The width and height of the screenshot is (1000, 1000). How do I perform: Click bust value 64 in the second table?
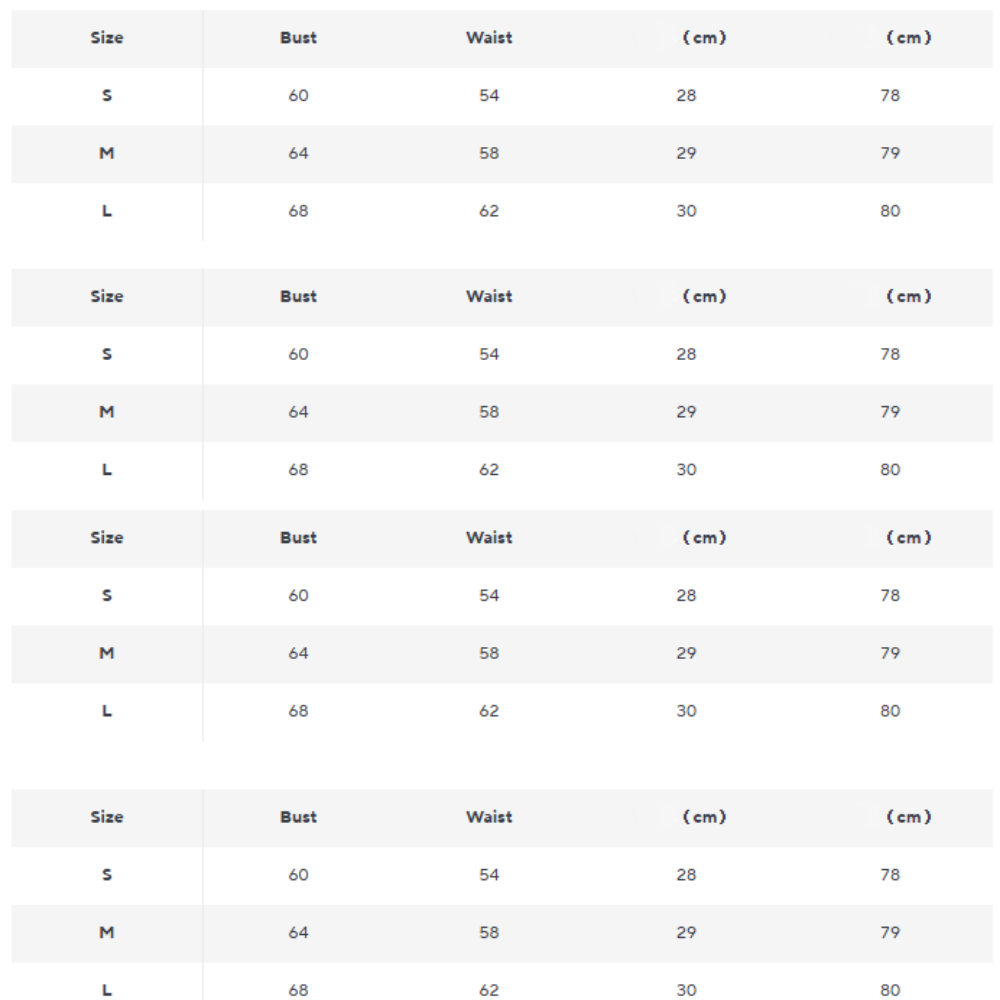click(298, 412)
